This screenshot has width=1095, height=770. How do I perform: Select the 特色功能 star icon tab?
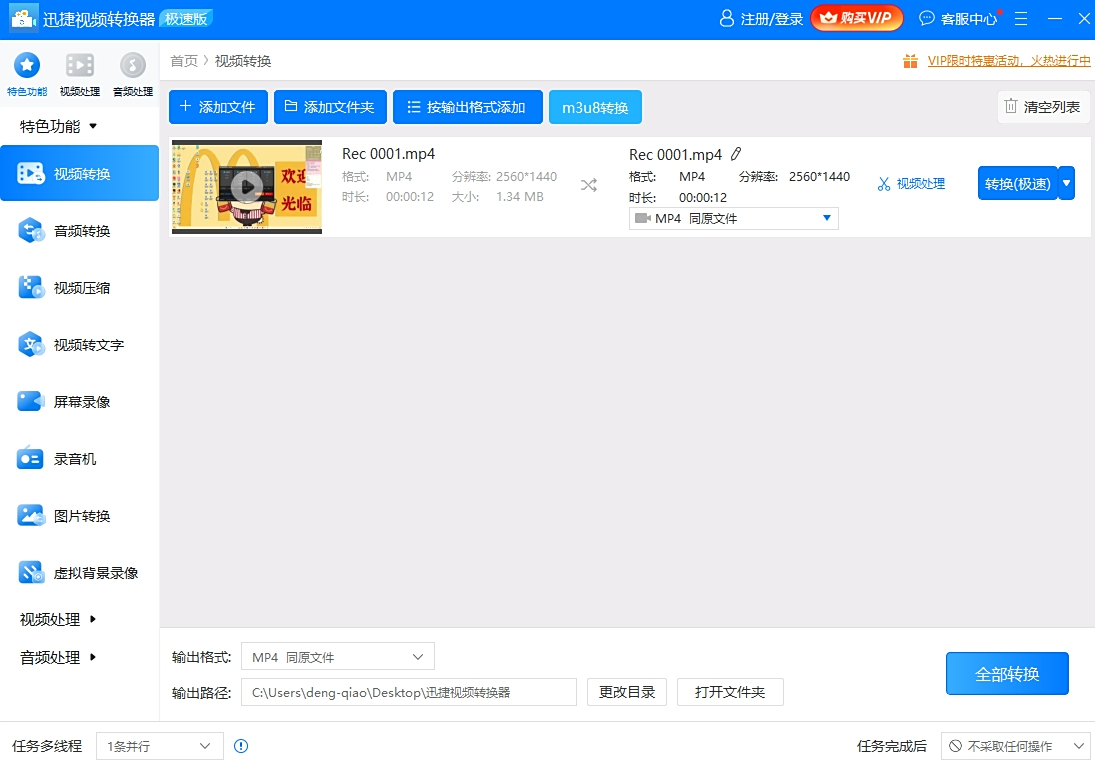click(27, 73)
